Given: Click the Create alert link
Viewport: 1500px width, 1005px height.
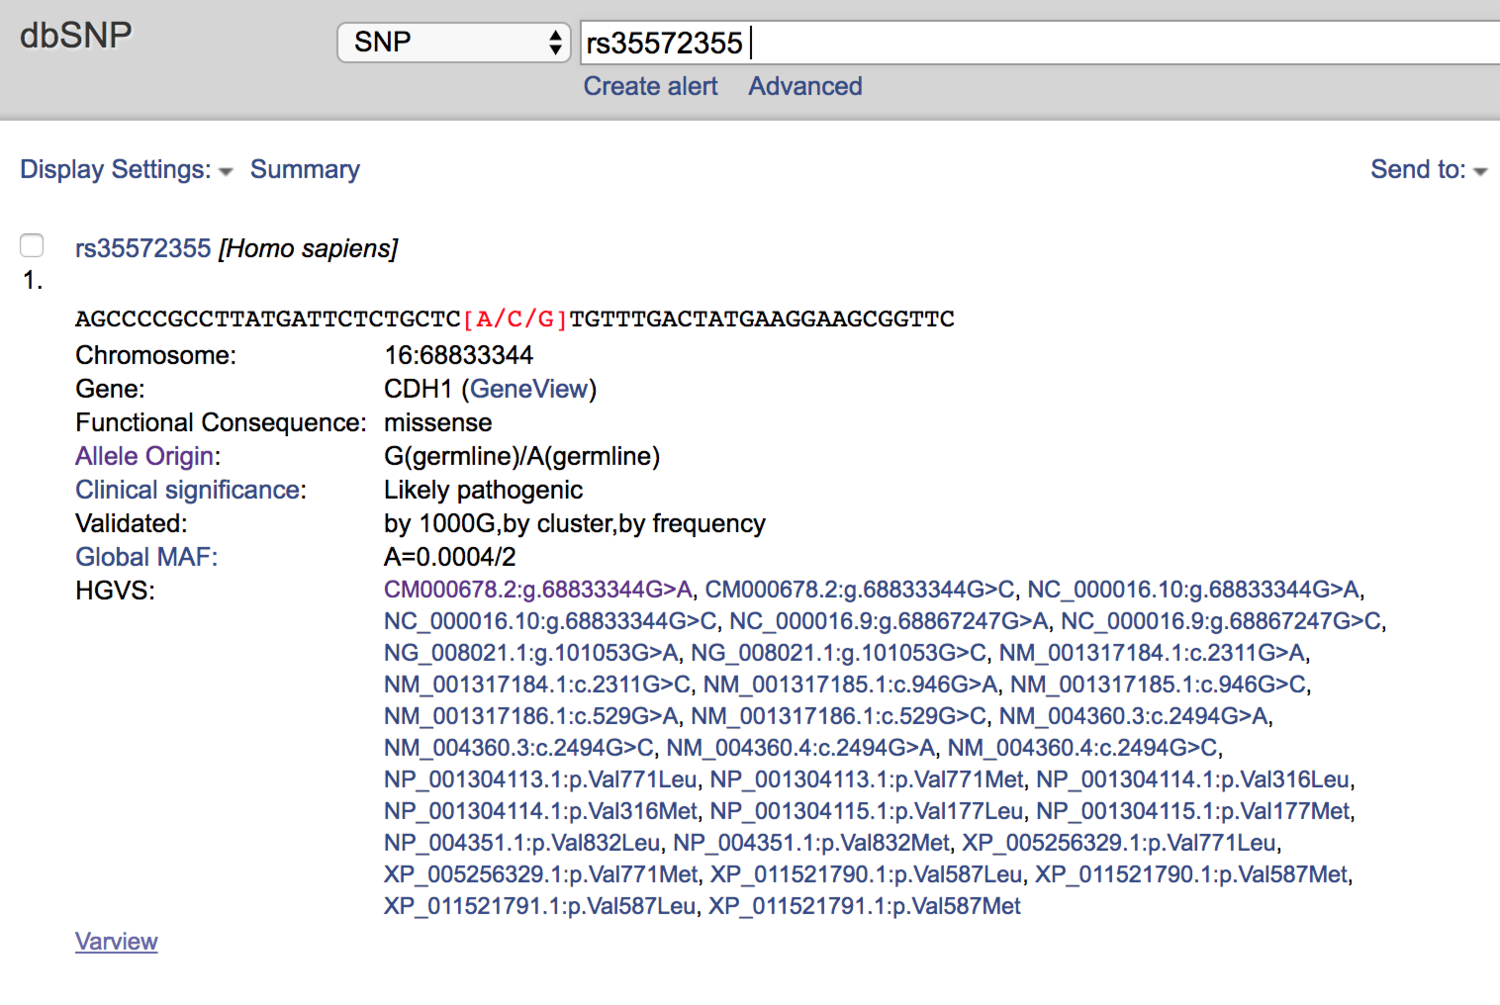Looking at the screenshot, I should tap(650, 86).
